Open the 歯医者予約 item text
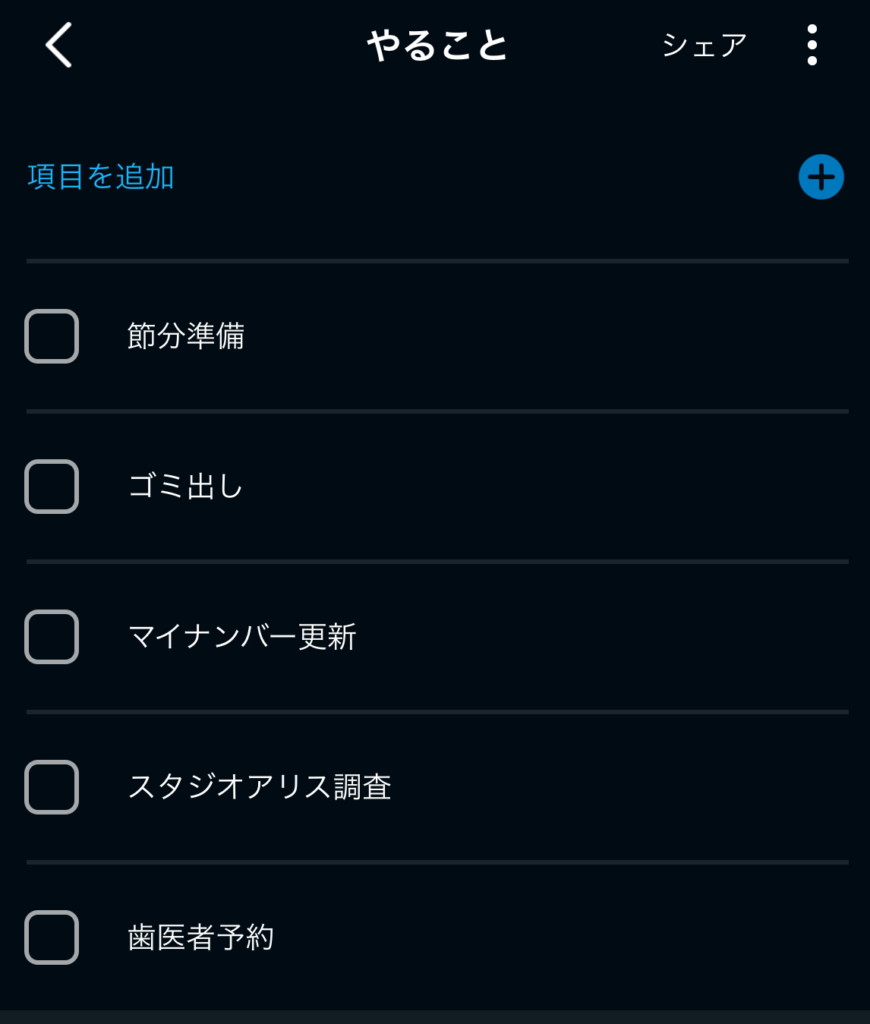870x1024 pixels. coord(200,937)
